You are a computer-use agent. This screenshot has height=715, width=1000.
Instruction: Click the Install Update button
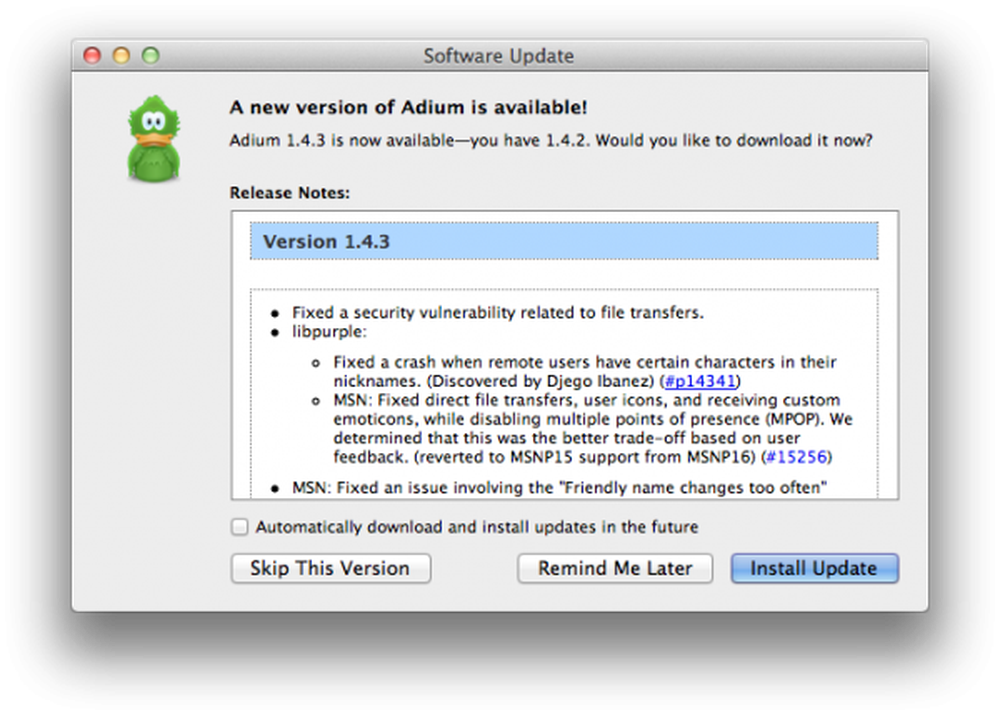(813, 568)
